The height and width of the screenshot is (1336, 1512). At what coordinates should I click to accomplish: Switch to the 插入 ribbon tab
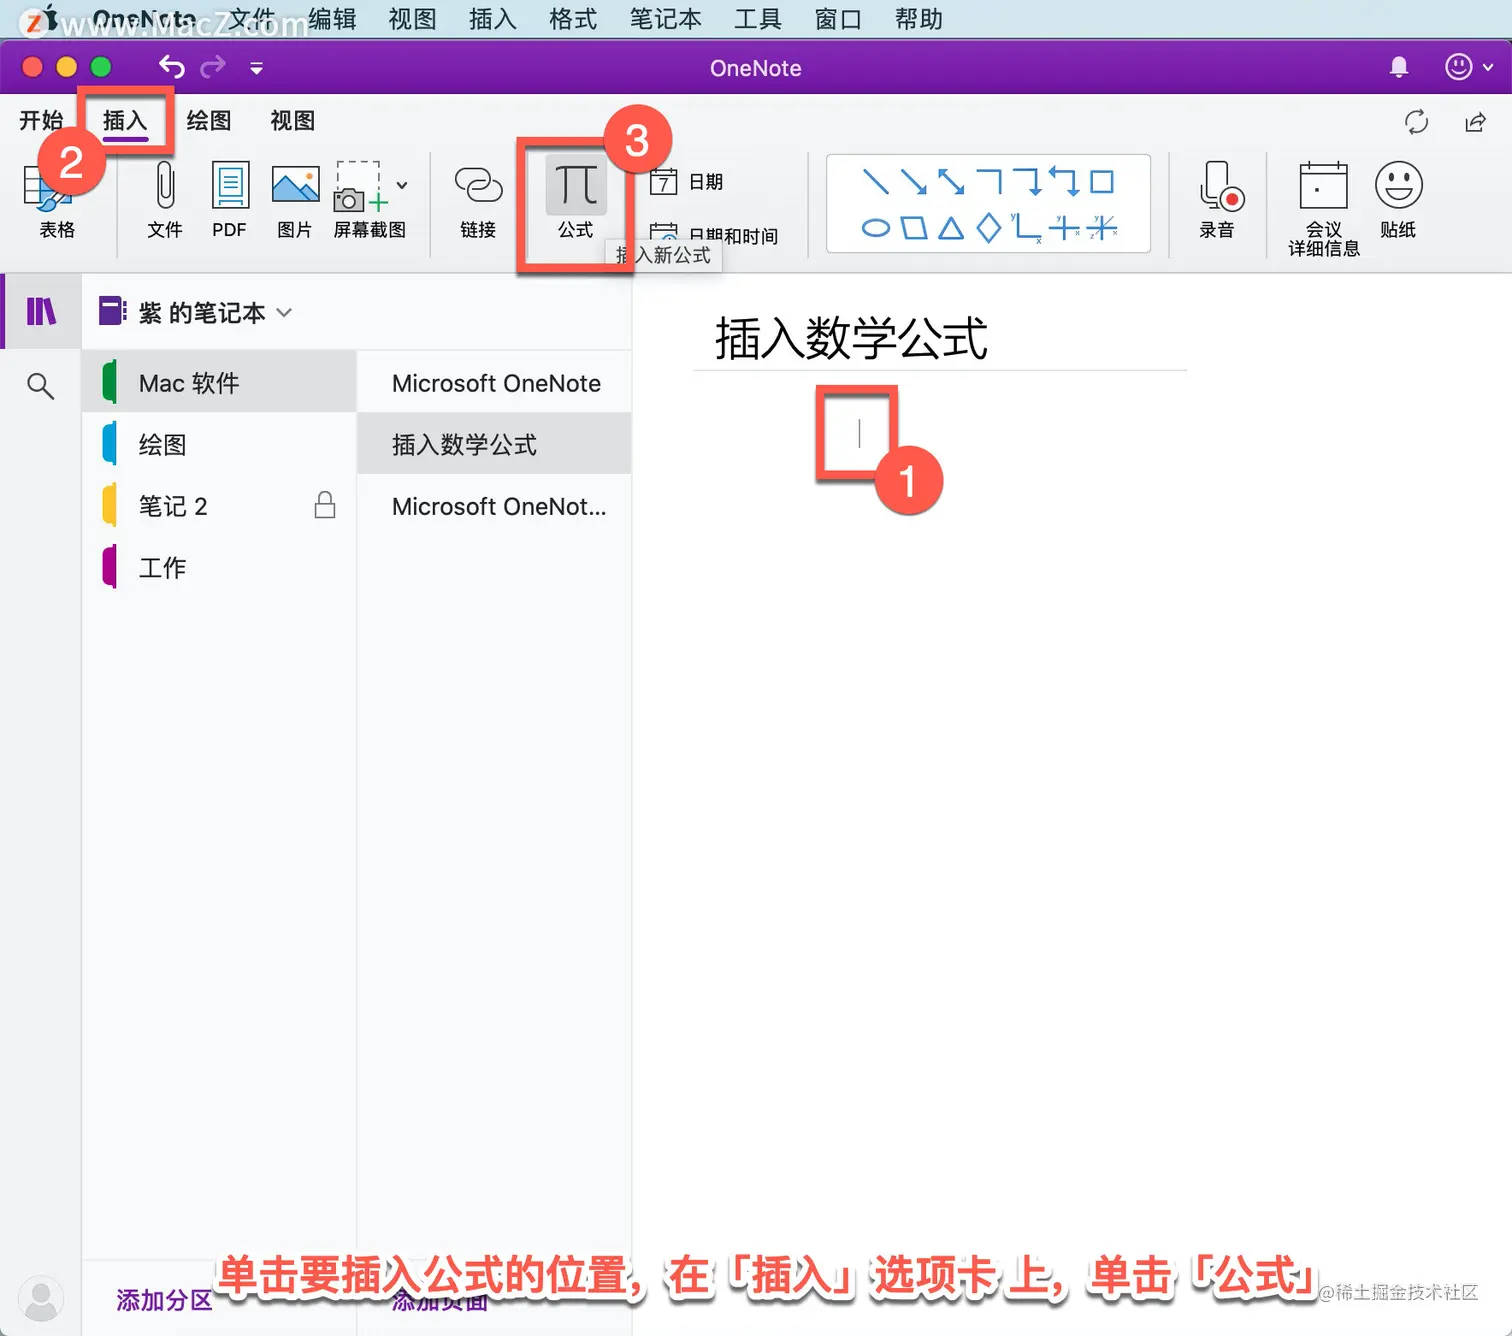click(x=125, y=121)
